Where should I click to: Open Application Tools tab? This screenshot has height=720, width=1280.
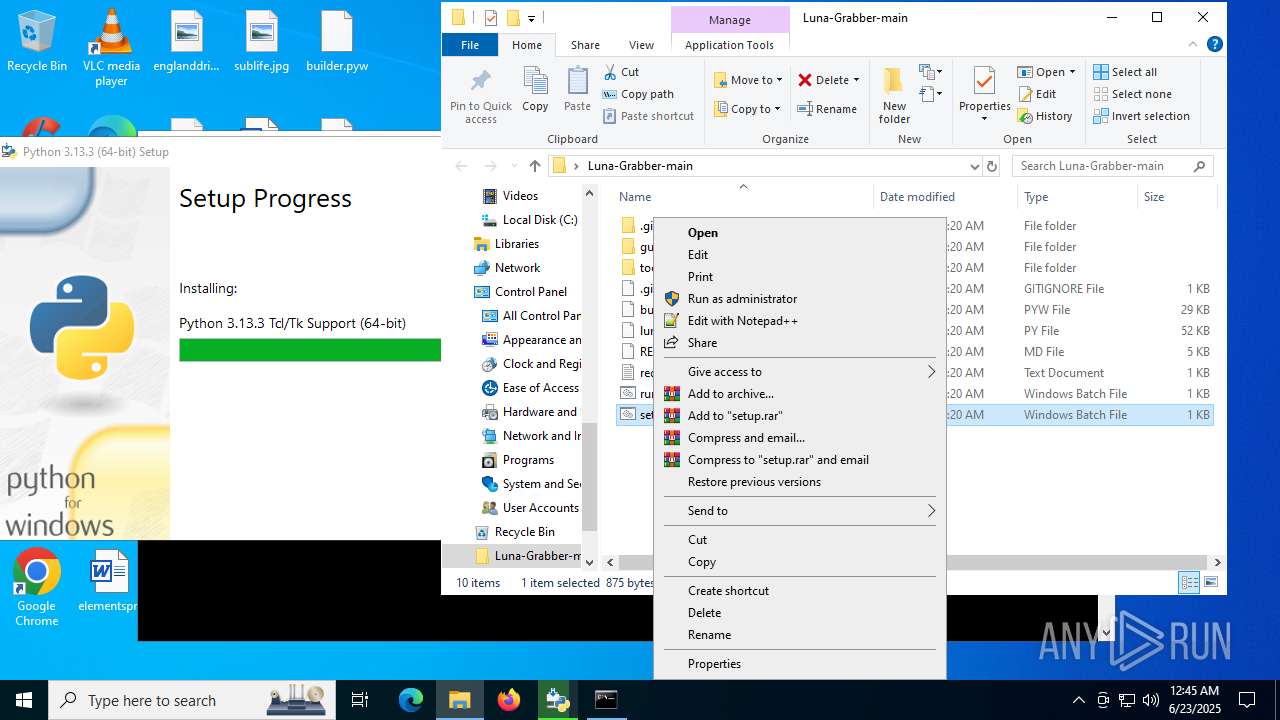click(729, 45)
